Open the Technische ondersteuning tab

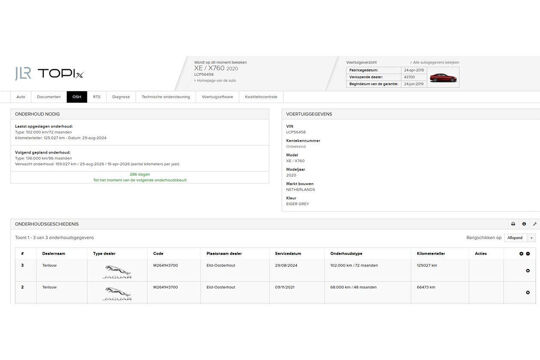tap(166, 97)
